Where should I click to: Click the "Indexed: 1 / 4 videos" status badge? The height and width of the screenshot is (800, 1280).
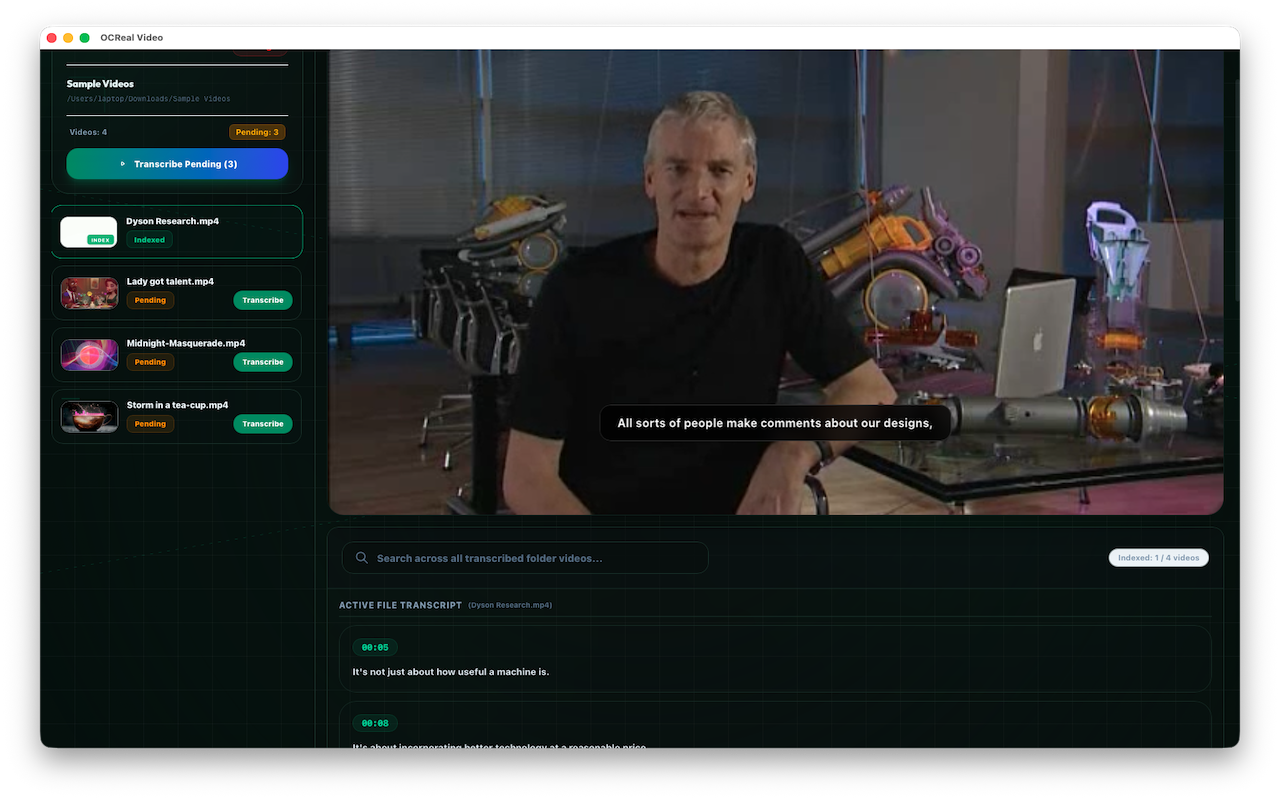(1158, 558)
